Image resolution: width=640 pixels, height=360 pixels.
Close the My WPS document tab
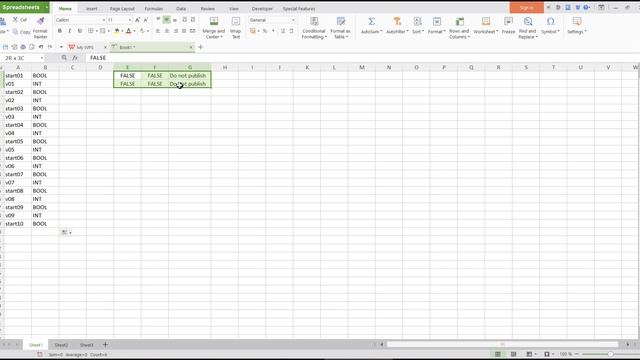[105, 47]
